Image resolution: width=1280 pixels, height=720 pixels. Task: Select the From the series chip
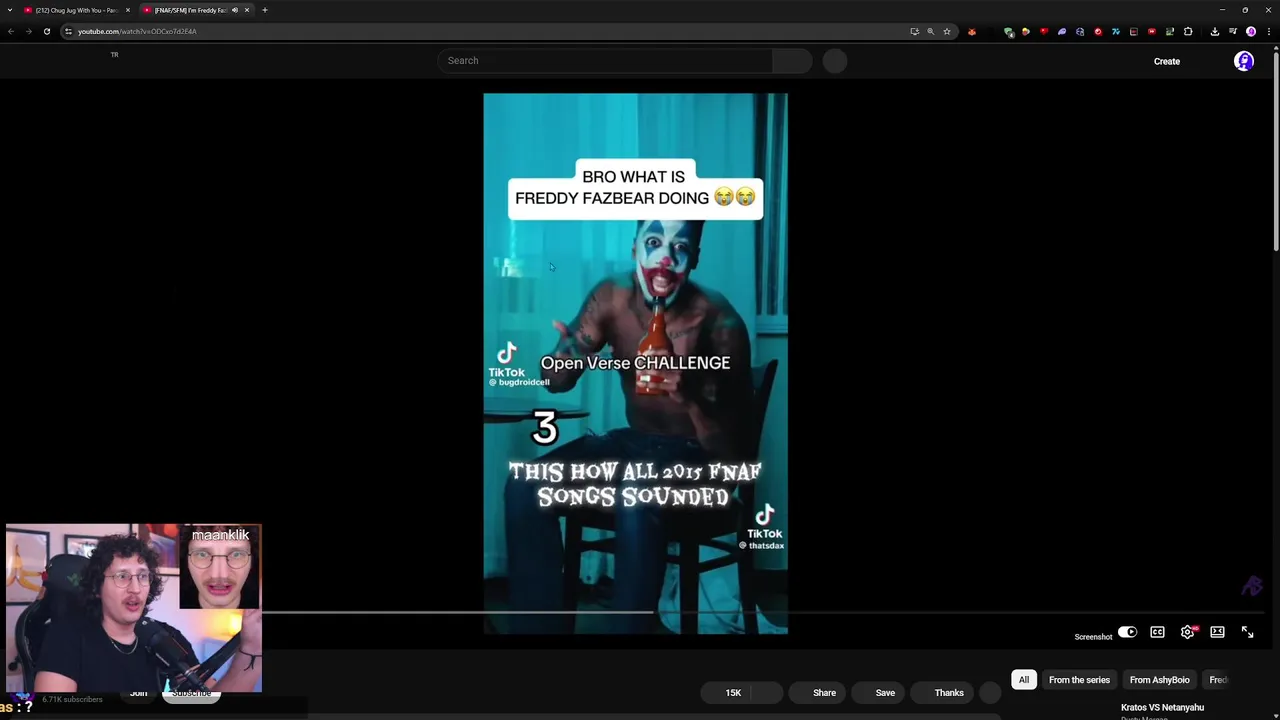[1079, 680]
